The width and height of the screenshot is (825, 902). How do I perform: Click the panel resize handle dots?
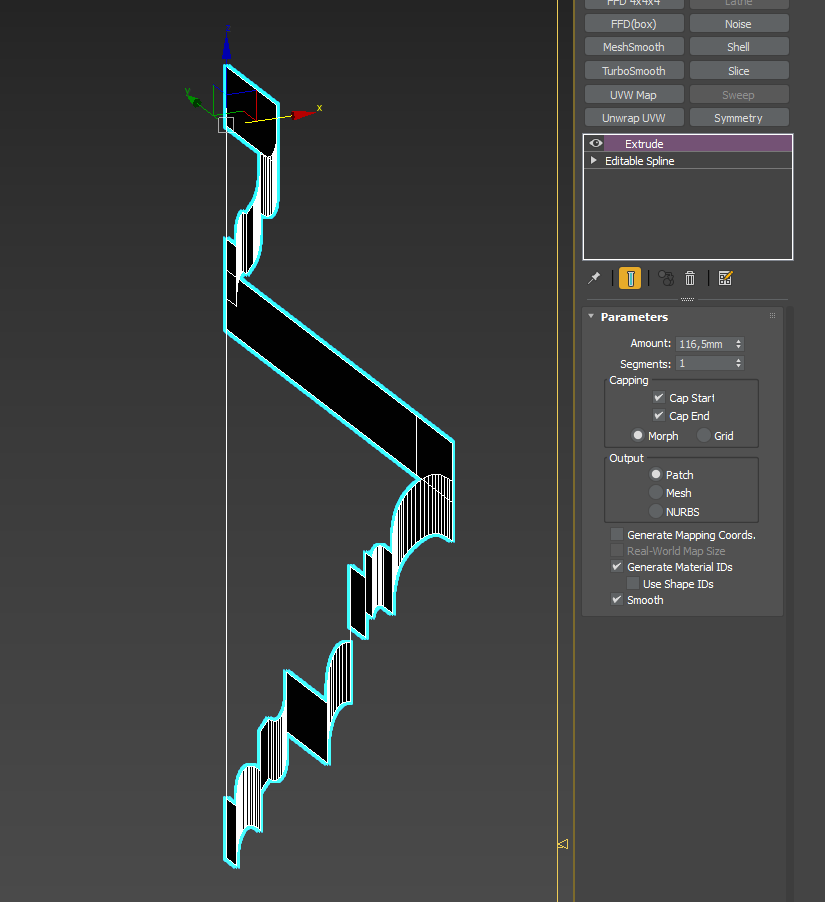click(688, 299)
